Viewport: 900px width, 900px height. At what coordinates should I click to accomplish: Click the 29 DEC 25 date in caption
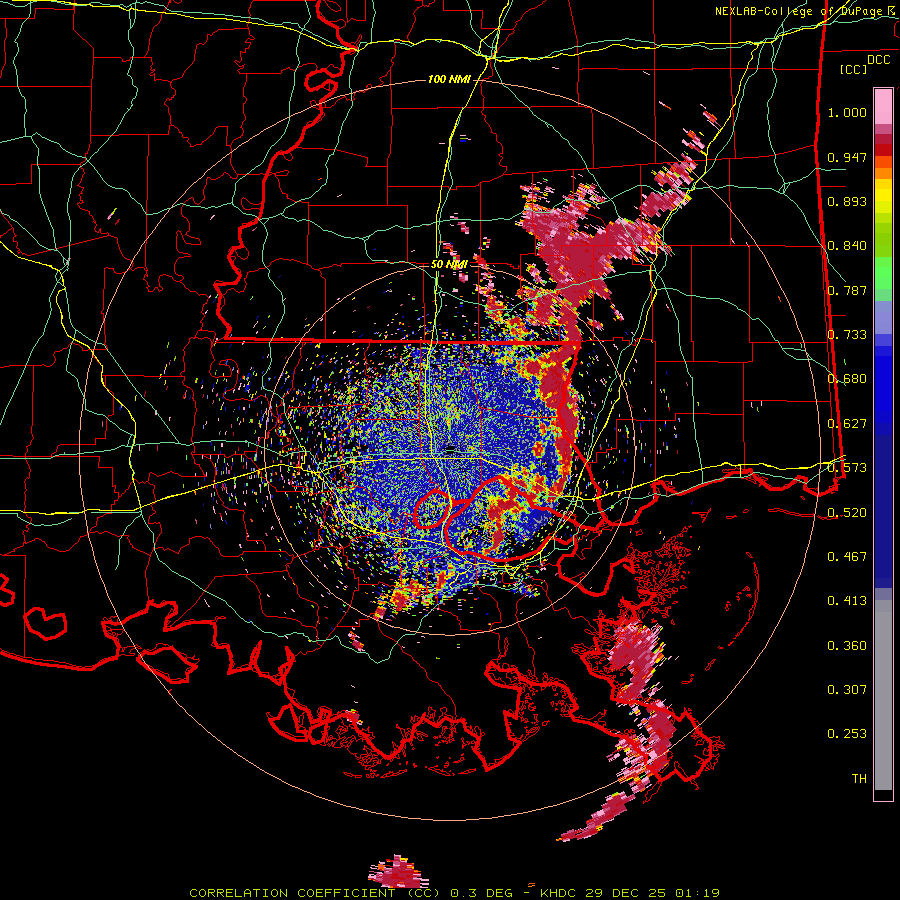click(x=626, y=893)
